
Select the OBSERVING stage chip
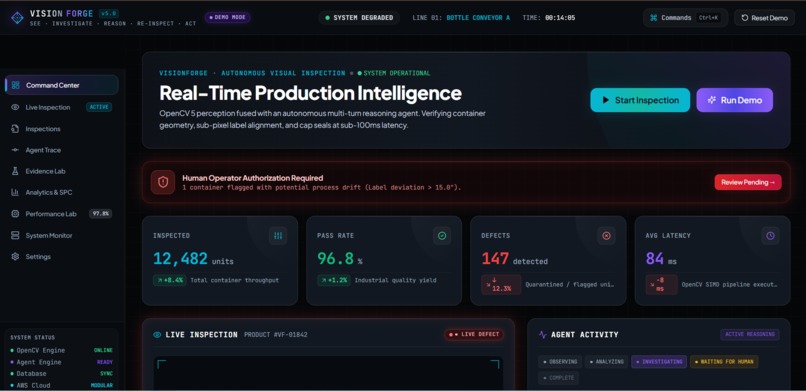560,362
